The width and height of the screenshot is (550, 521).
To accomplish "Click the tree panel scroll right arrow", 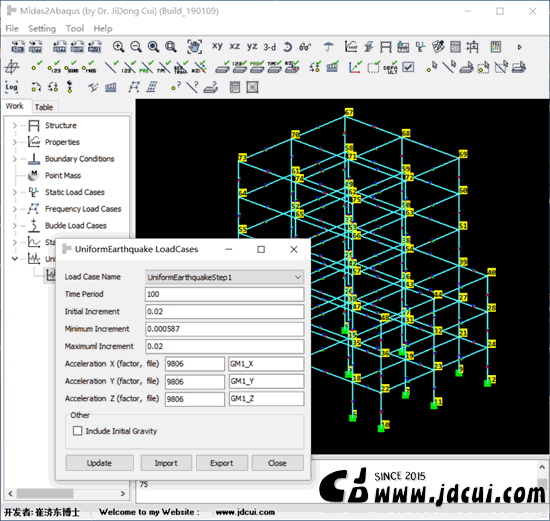I will (x=122, y=493).
